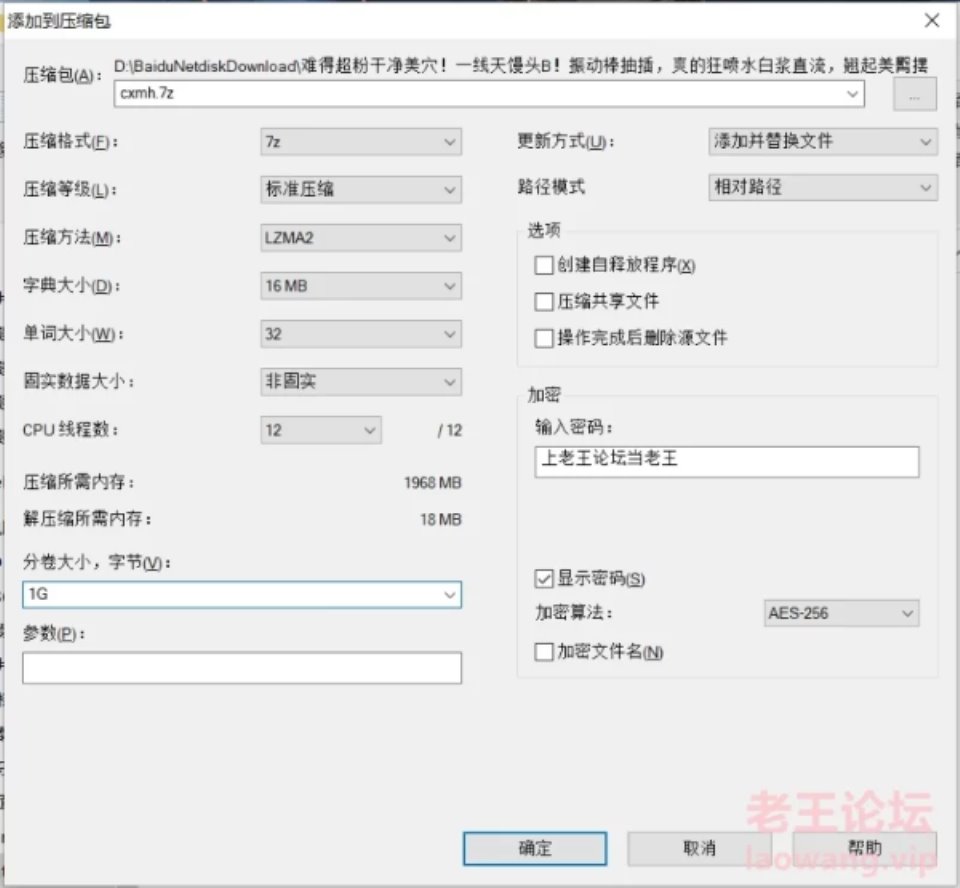Image resolution: width=960 pixels, height=888 pixels.
Task: Open the 压缩格式 format dropdown showing 7z
Action: pyautogui.click(x=451, y=141)
